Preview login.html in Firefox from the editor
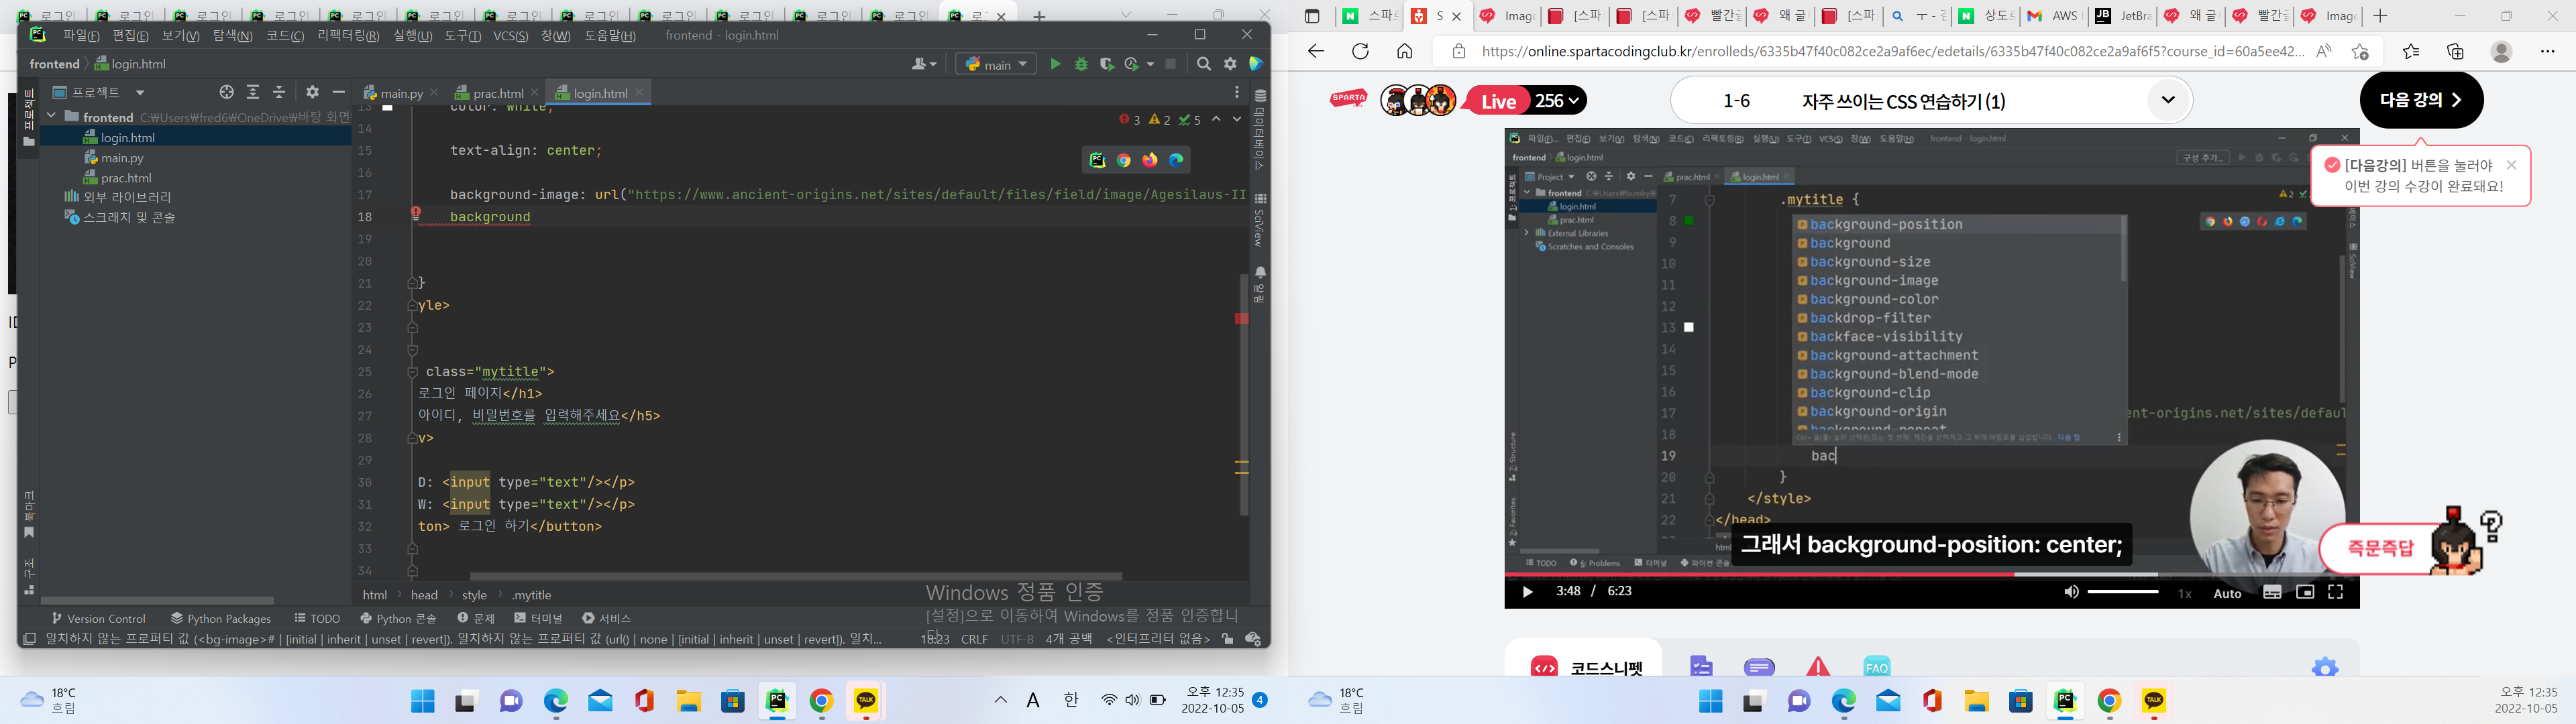This screenshot has width=2576, height=724. (x=1150, y=160)
